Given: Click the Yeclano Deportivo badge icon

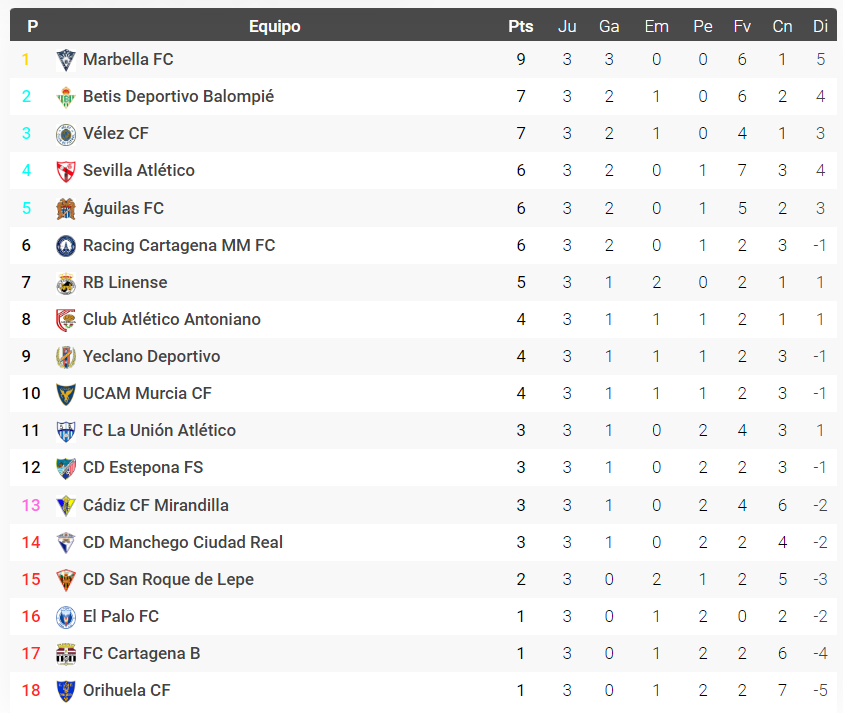Looking at the screenshot, I should [66, 357].
